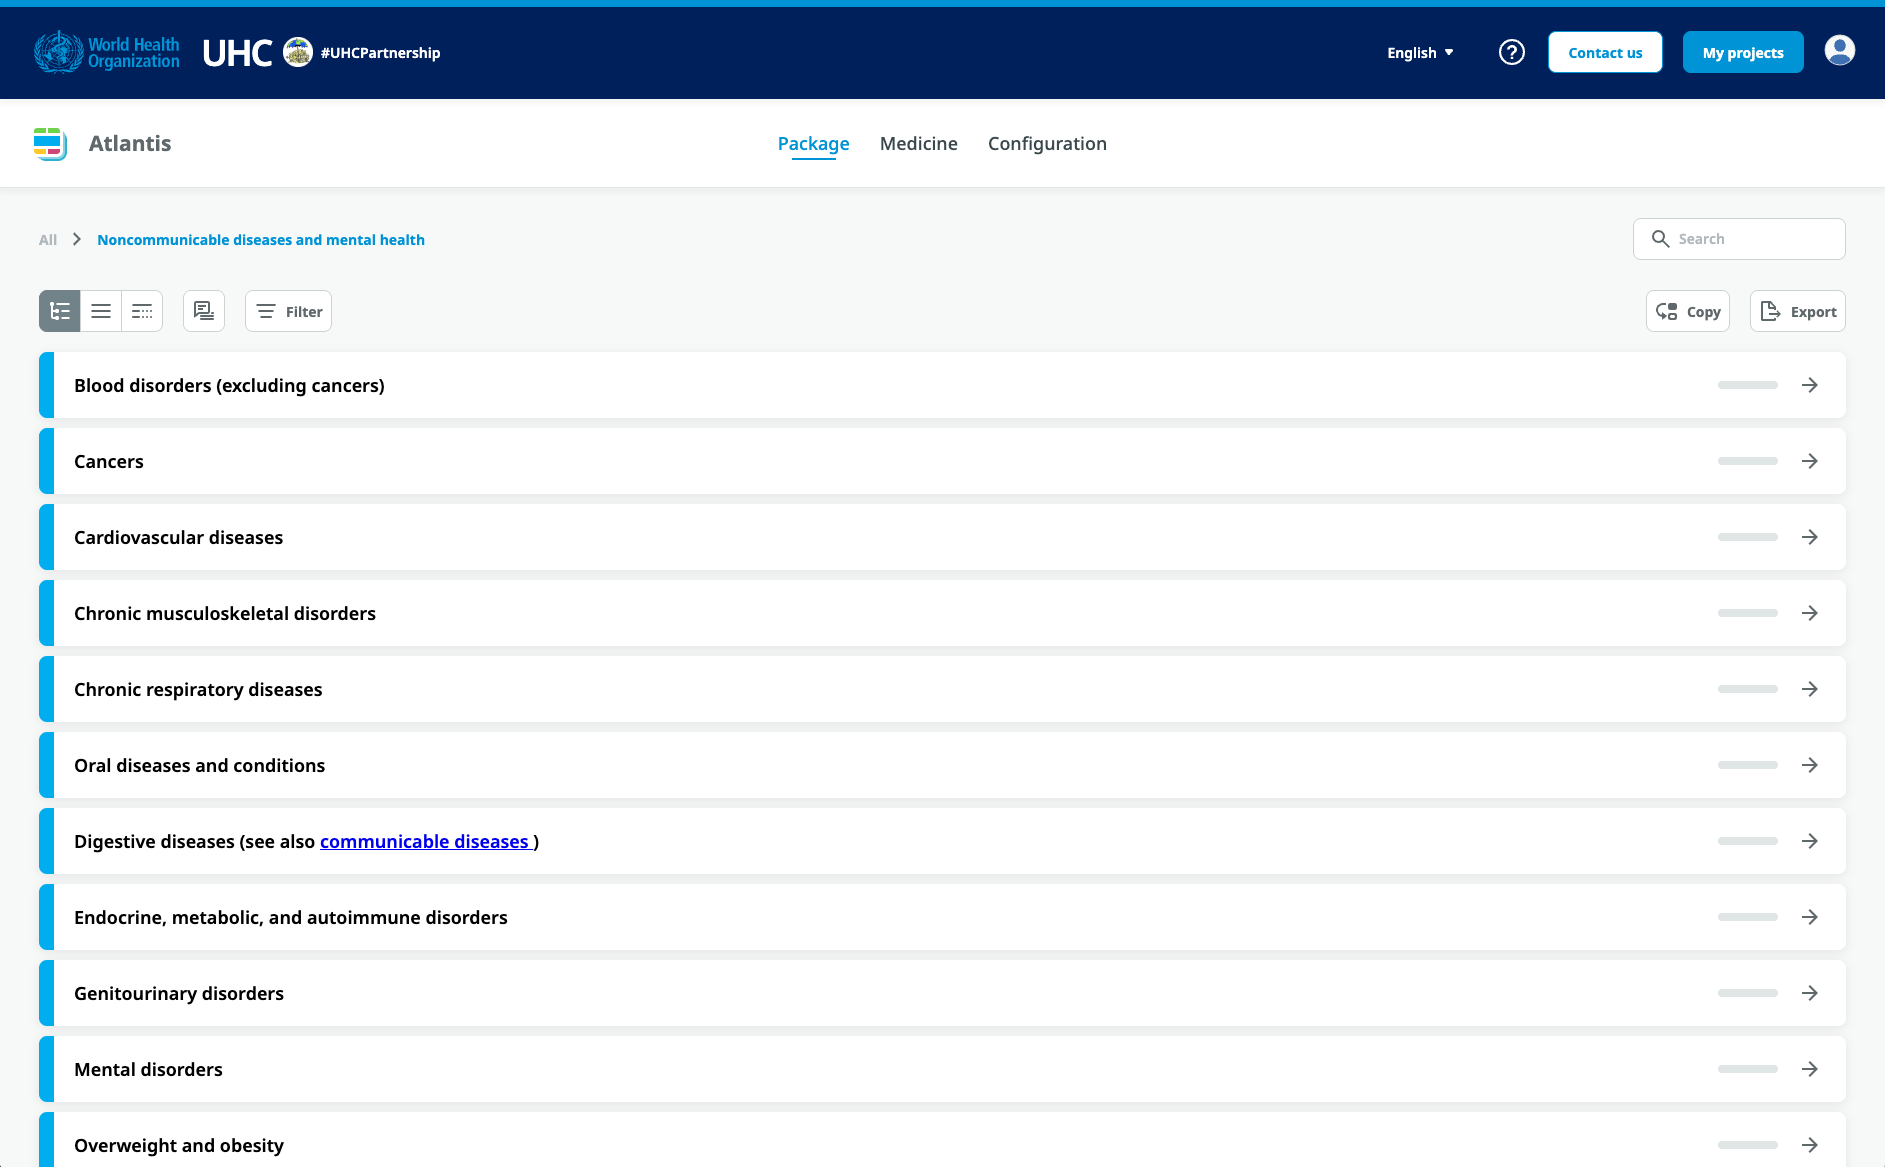Image resolution: width=1885 pixels, height=1167 pixels.
Task: Click the World Health Organization logo
Action: click(x=107, y=52)
